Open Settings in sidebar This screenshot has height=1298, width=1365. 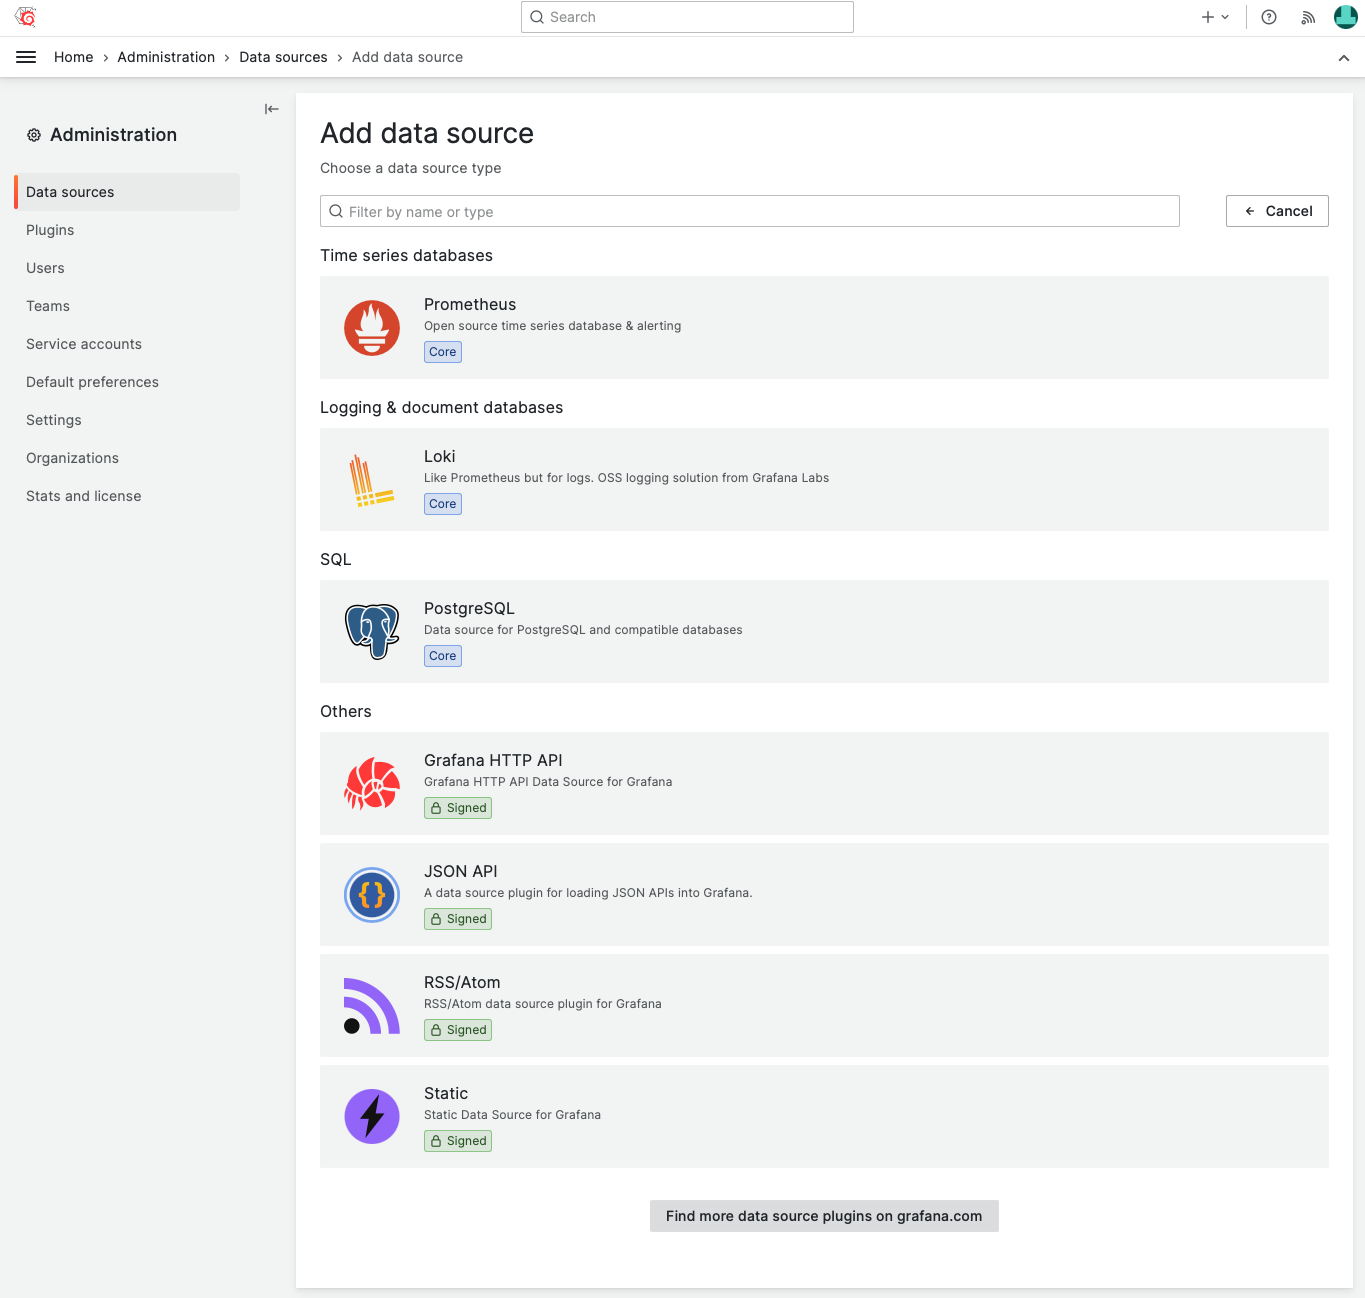[x=54, y=420]
